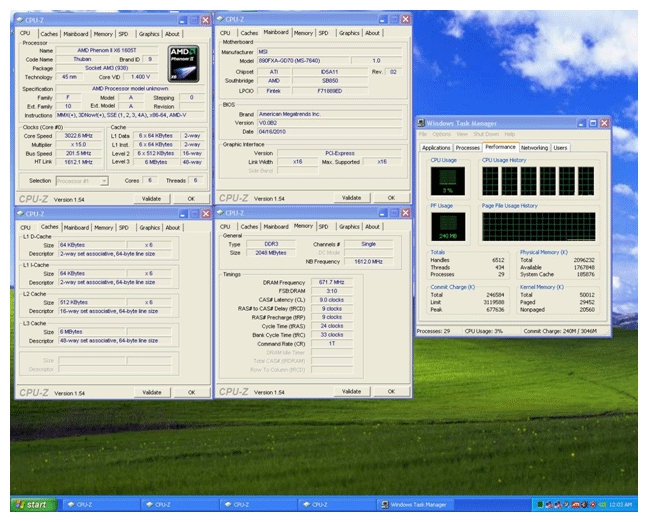Open Memory tab in the top-left CPU-Z window
The height and width of the screenshot is (522, 648).
(103, 34)
